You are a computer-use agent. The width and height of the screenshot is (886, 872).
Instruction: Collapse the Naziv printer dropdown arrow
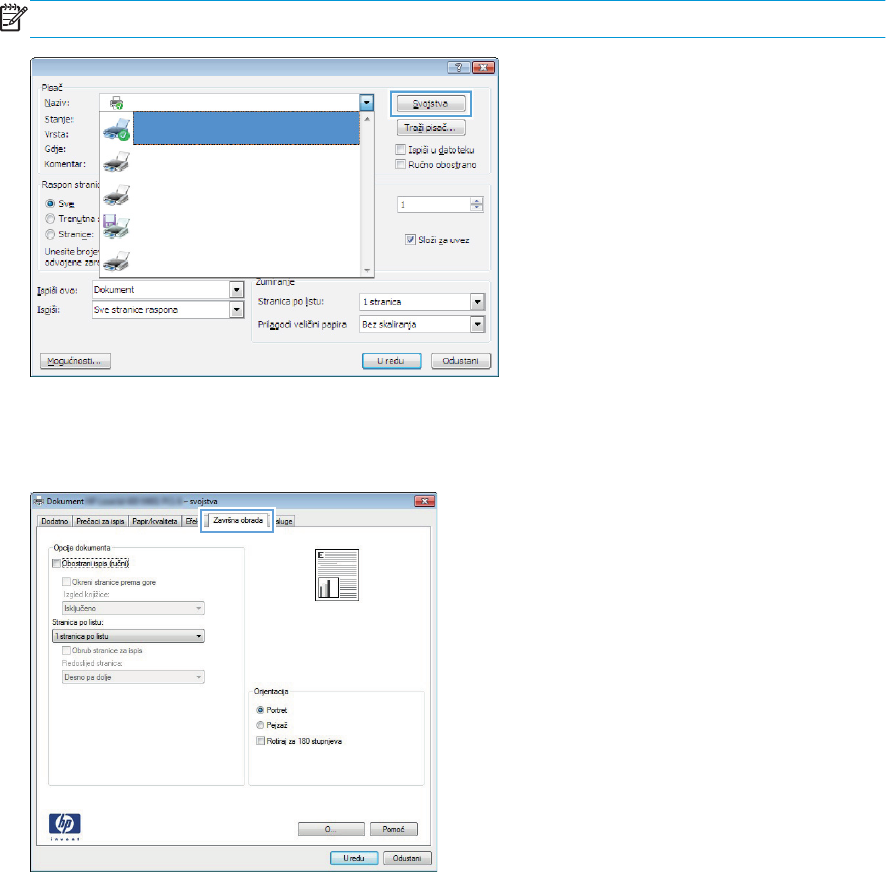coord(367,103)
